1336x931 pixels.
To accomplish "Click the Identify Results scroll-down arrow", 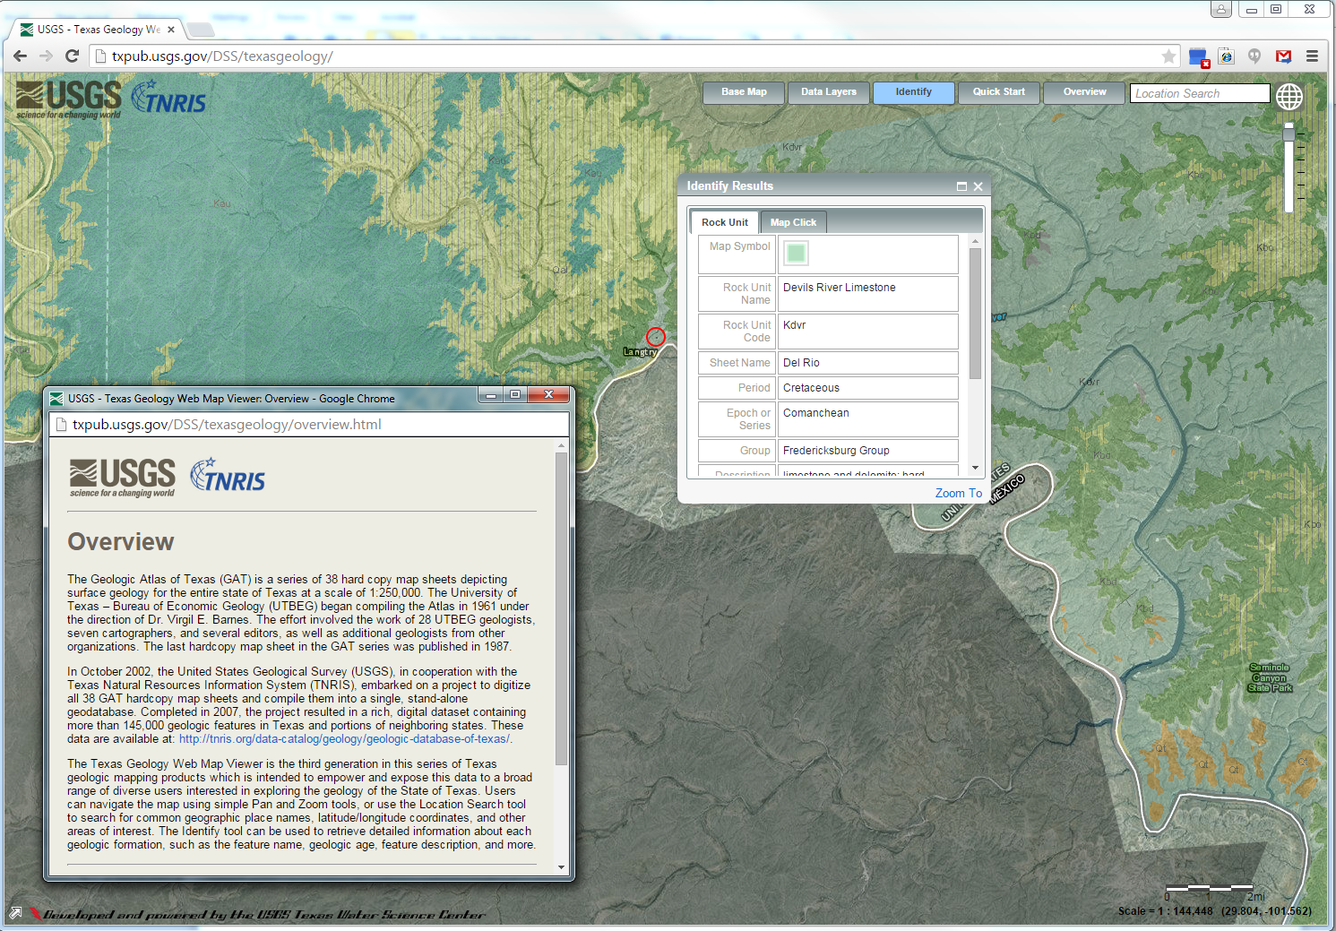I will (975, 467).
